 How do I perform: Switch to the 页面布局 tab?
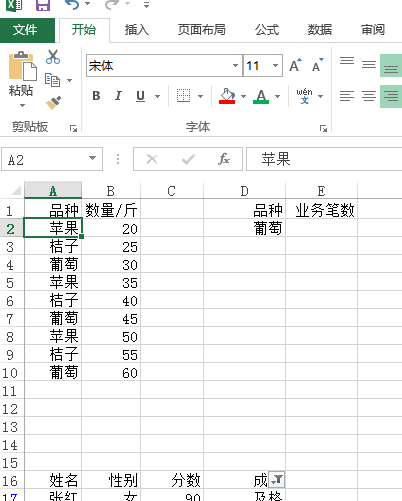tap(201, 30)
